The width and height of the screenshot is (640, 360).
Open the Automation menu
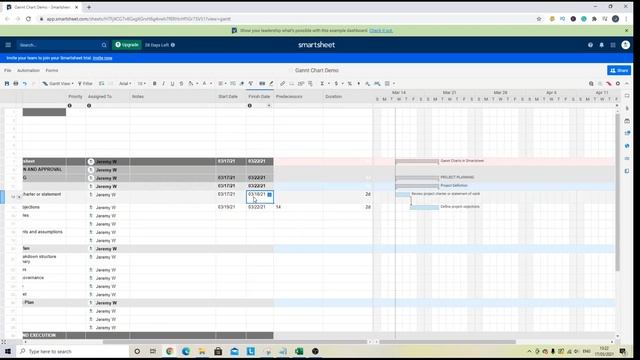tap(28, 71)
